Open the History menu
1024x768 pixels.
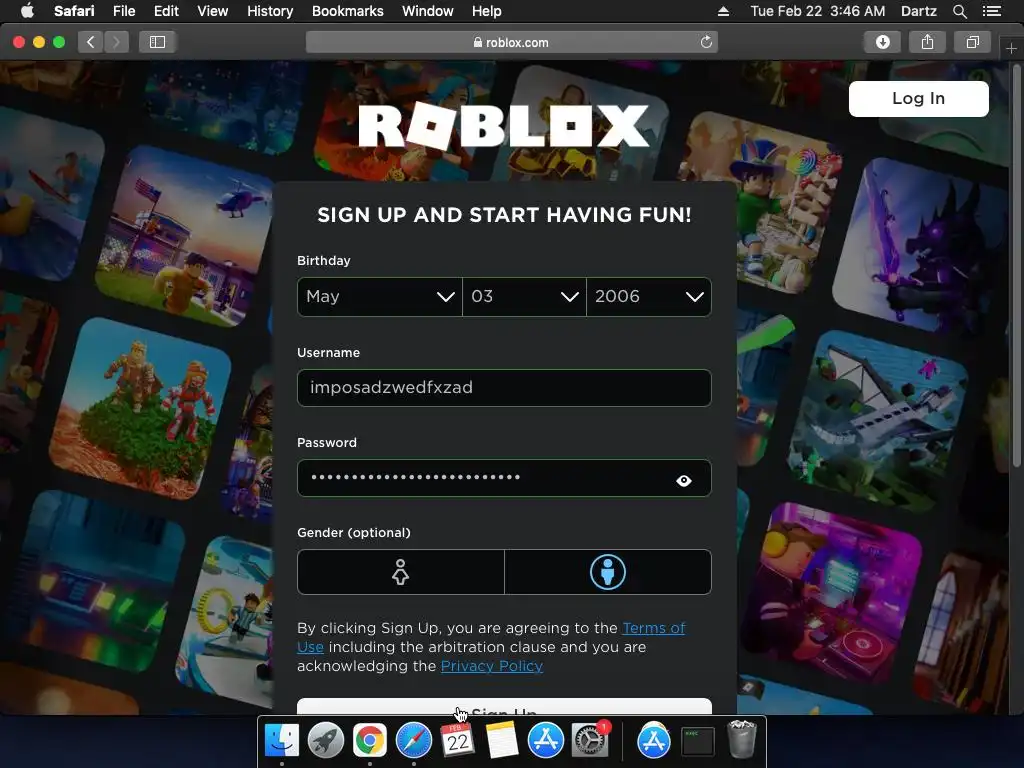click(270, 11)
